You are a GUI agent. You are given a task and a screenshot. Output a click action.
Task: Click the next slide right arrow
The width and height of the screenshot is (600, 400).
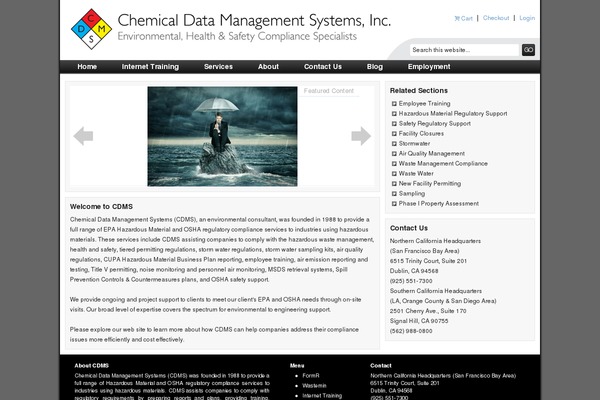tap(361, 136)
